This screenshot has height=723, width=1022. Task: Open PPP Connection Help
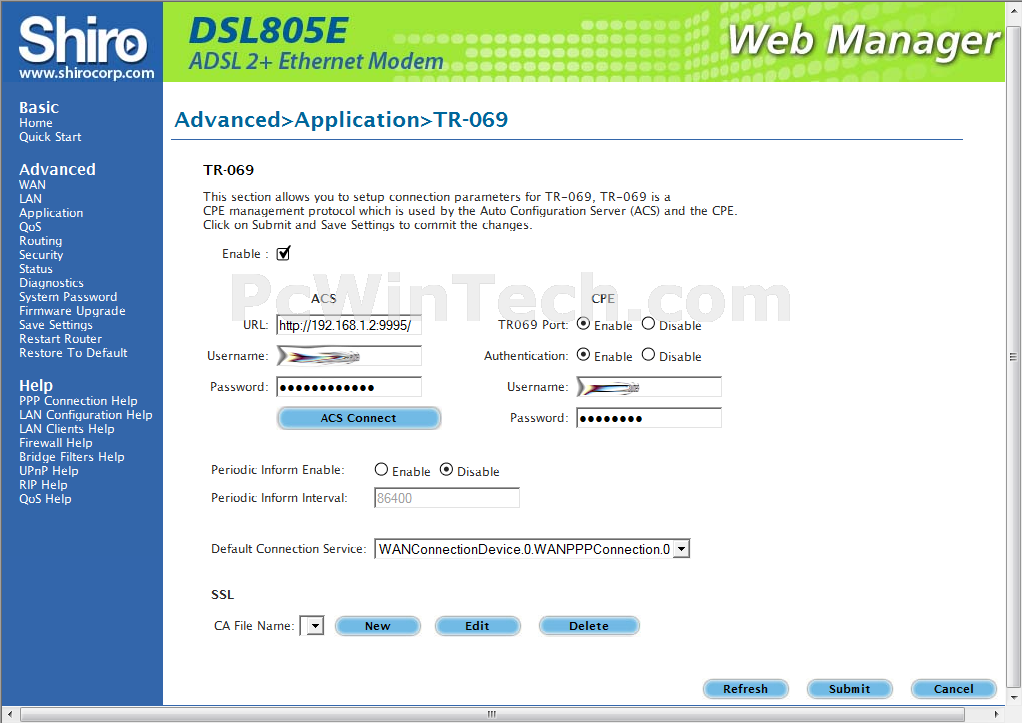click(78, 401)
